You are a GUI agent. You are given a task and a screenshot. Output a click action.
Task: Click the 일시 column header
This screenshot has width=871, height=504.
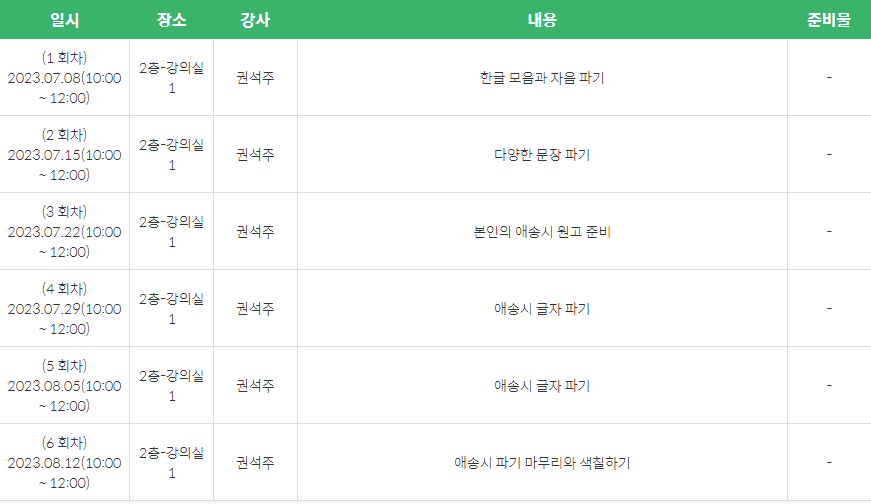click(x=64, y=20)
